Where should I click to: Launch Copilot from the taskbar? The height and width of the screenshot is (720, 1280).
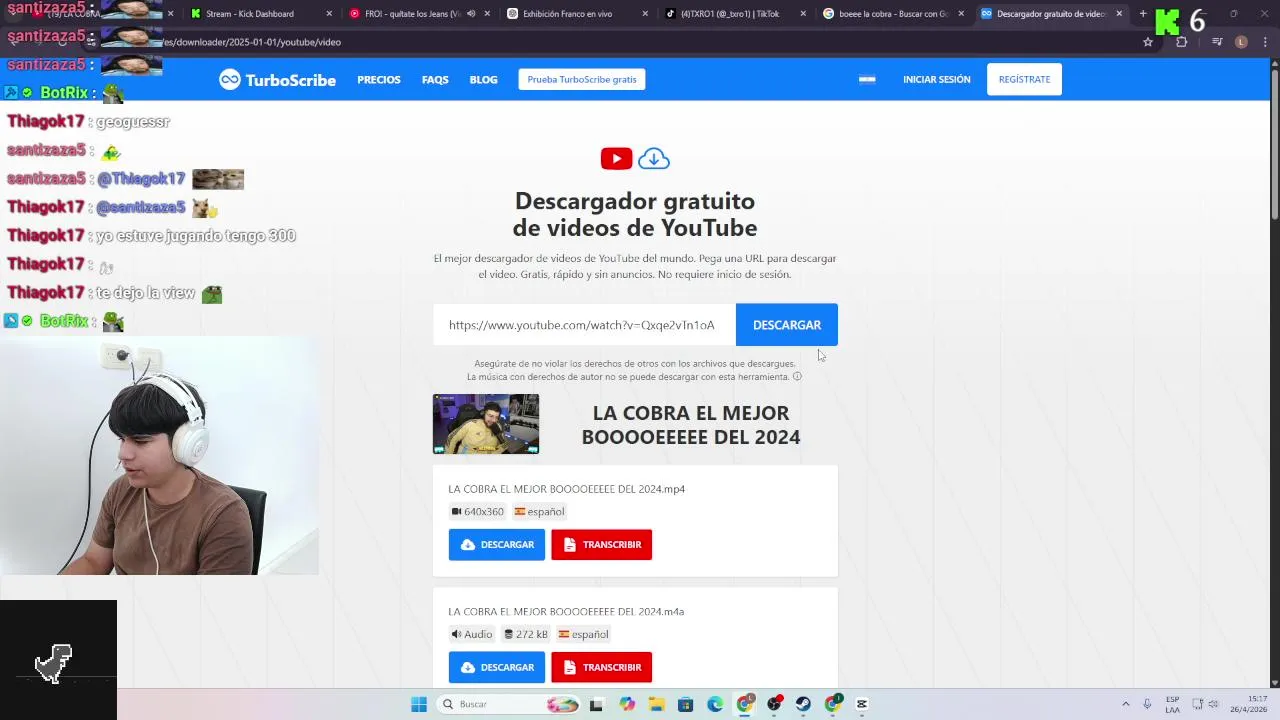(627, 704)
